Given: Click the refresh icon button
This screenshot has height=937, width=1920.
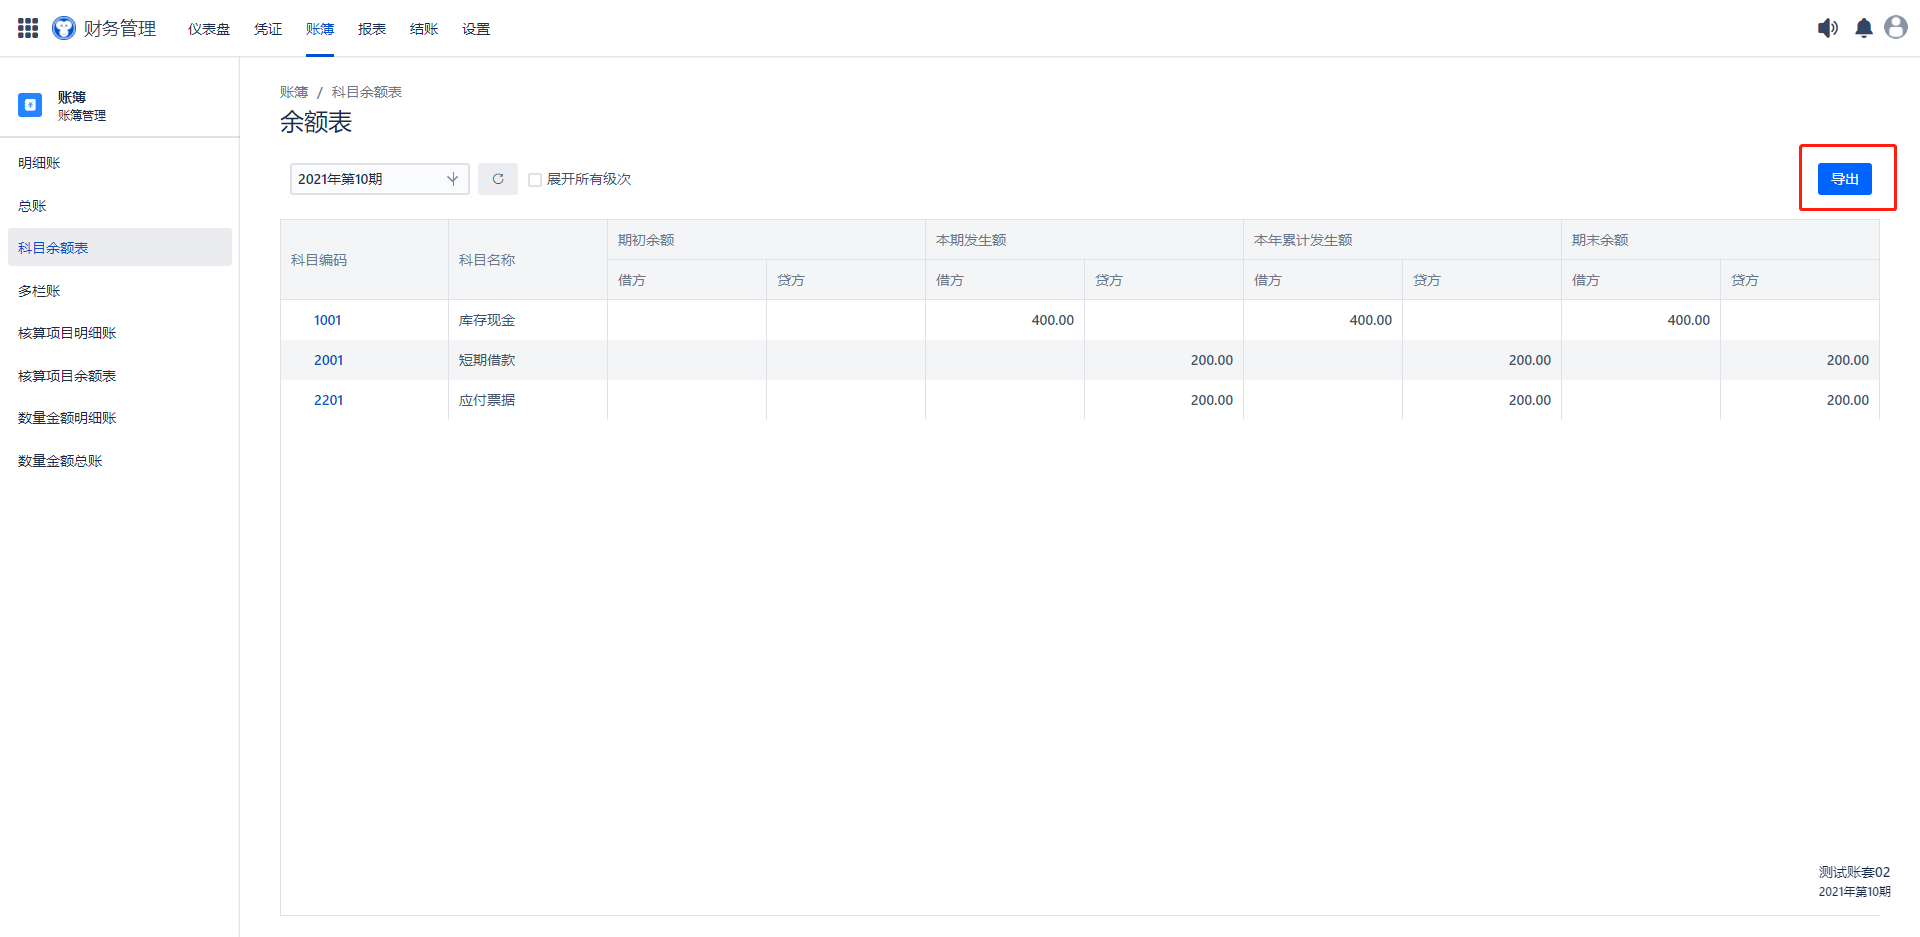Looking at the screenshot, I should coord(497,179).
